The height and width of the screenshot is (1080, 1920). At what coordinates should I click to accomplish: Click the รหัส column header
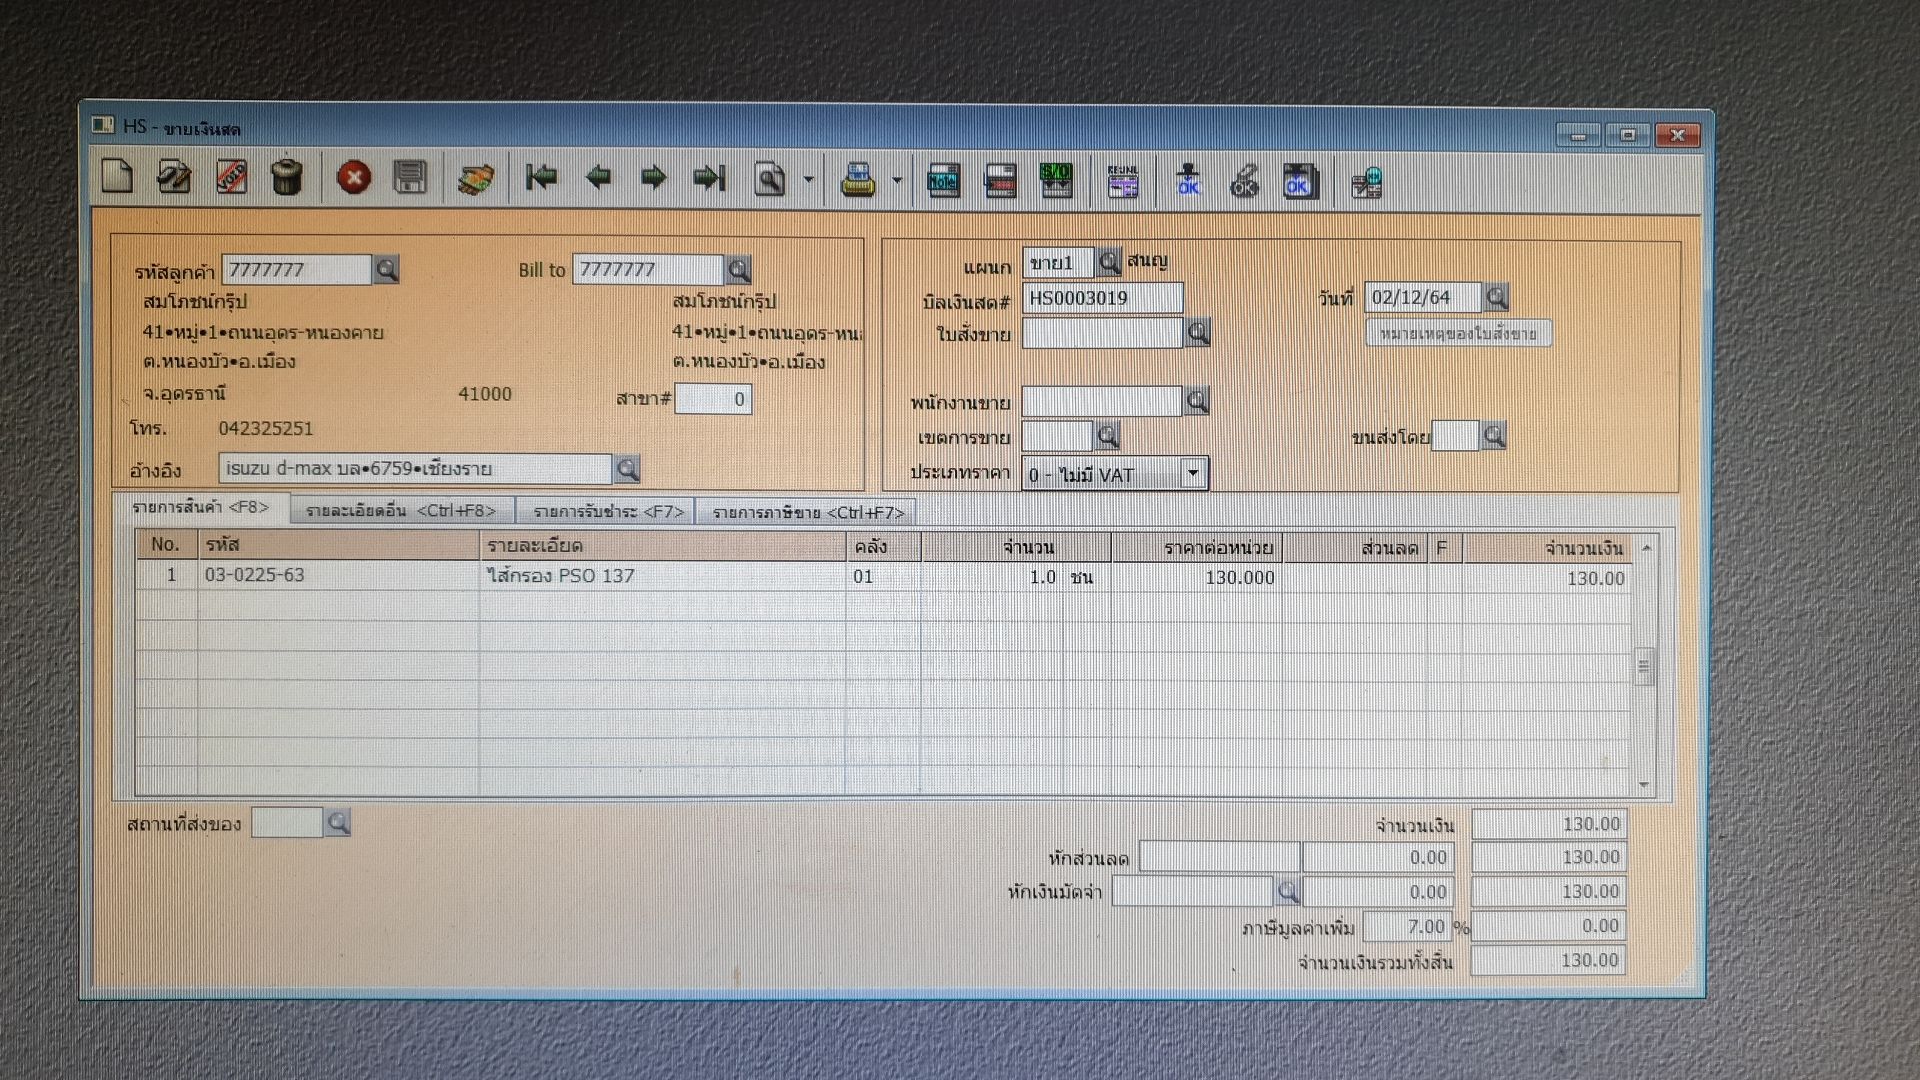338,544
